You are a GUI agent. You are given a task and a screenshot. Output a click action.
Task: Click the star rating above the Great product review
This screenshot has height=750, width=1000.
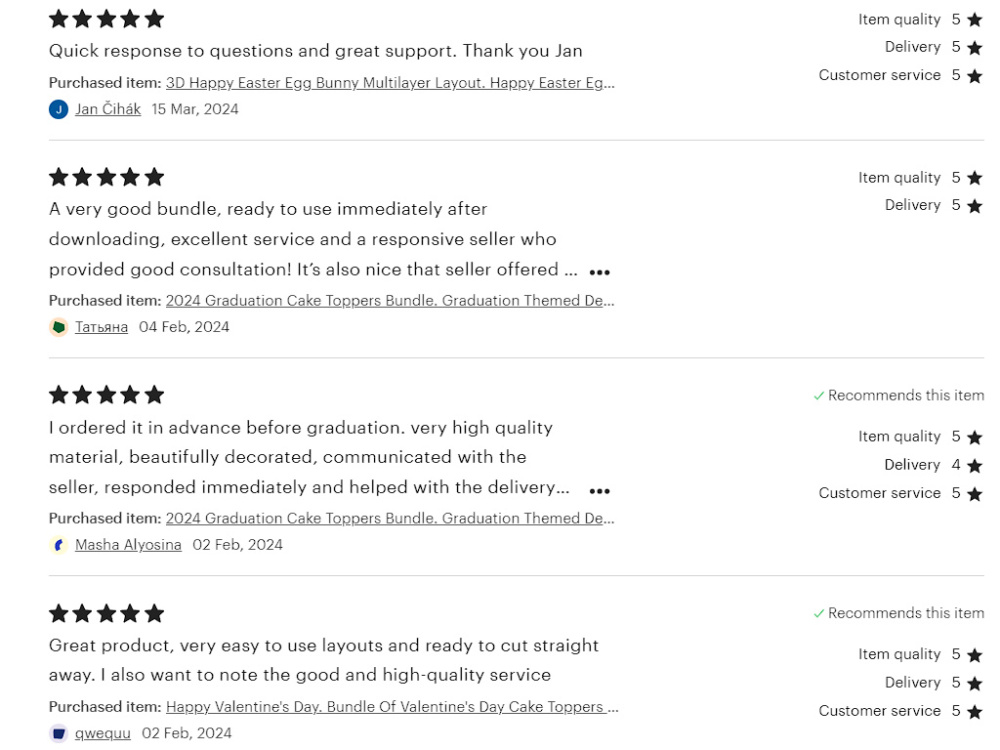click(107, 614)
